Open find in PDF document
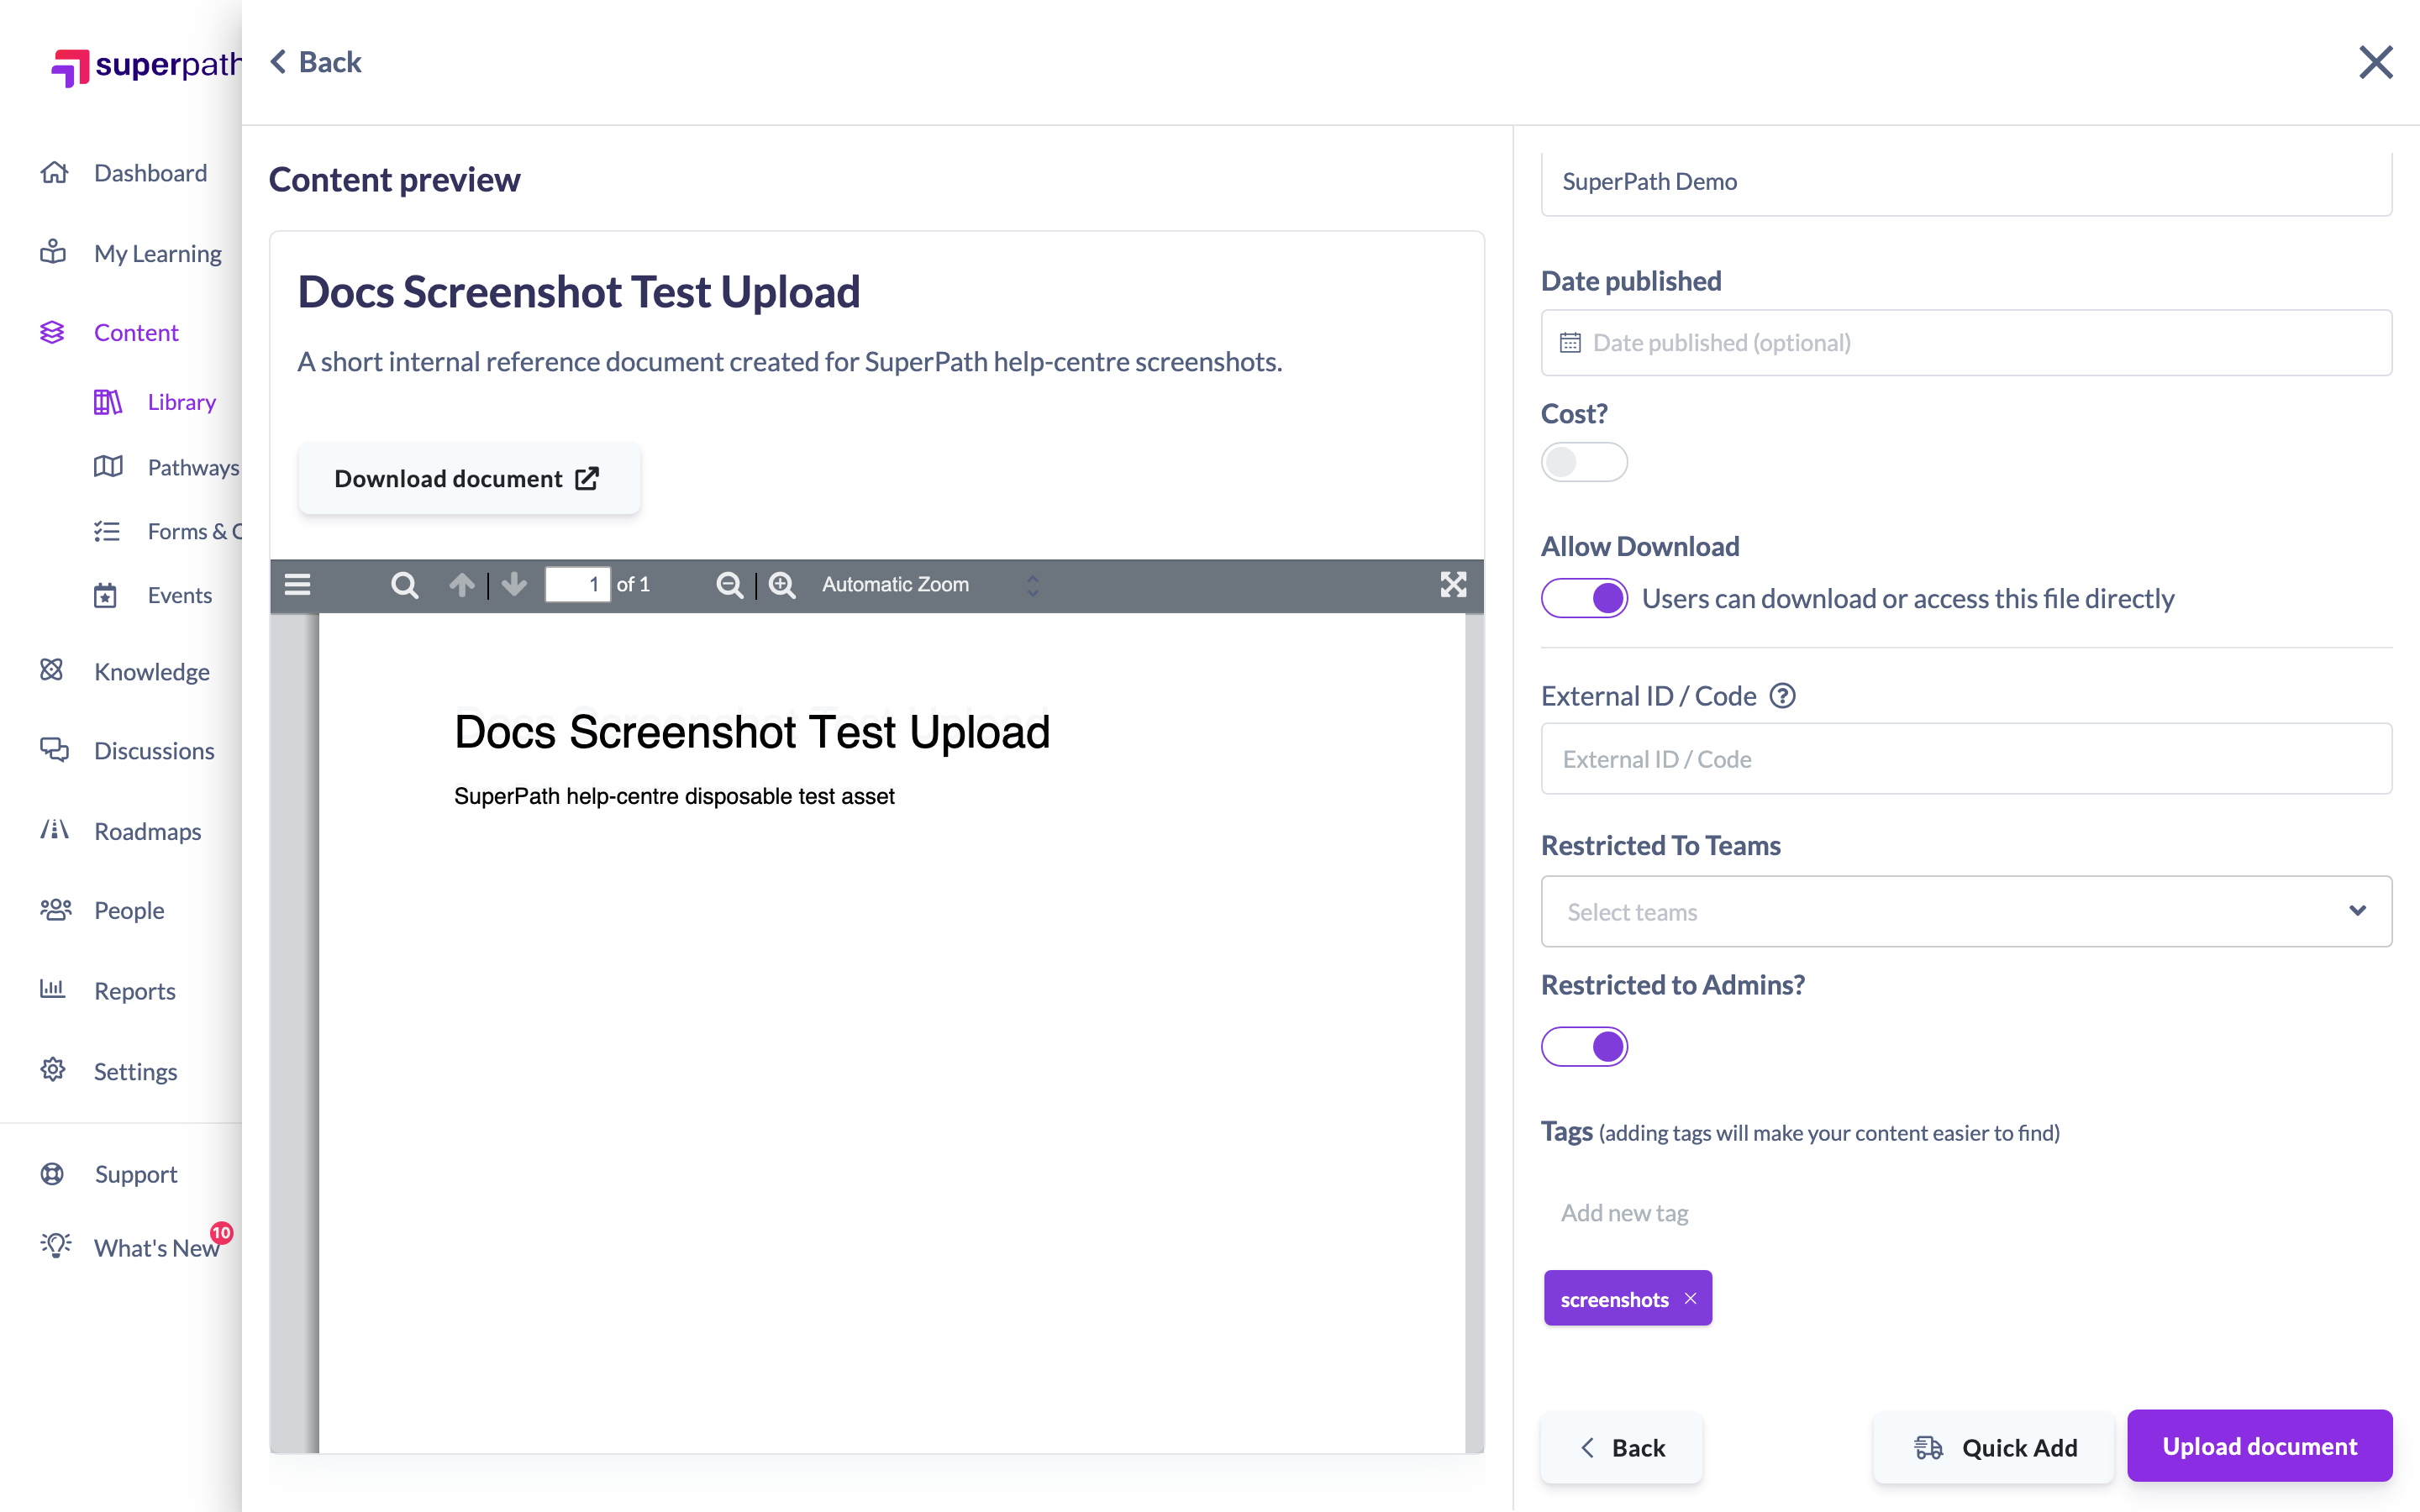Screen dimensions: 2420x1512 pos(404,585)
